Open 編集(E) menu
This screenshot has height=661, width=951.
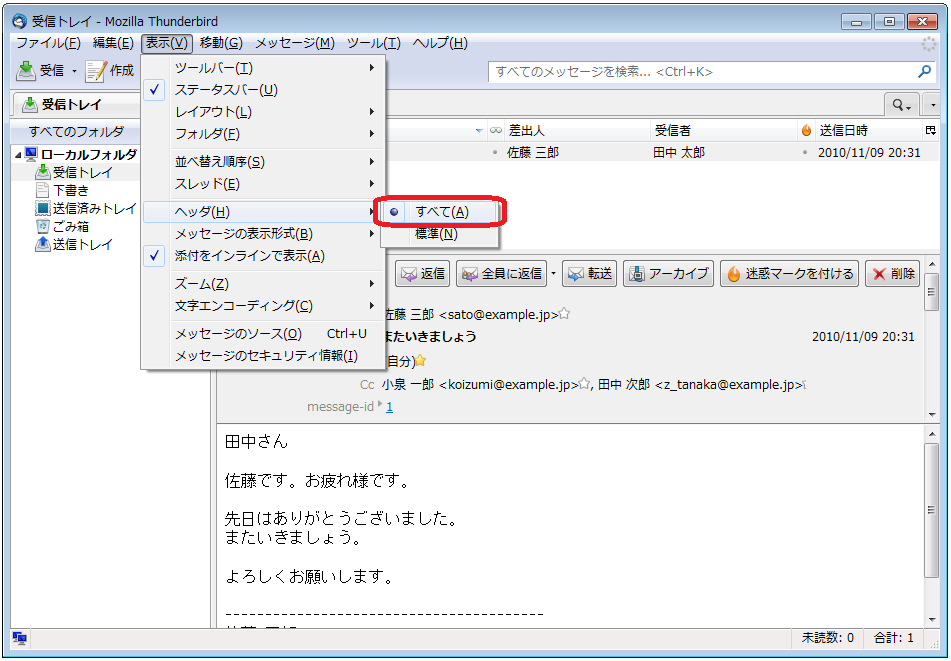pyautogui.click(x=113, y=43)
